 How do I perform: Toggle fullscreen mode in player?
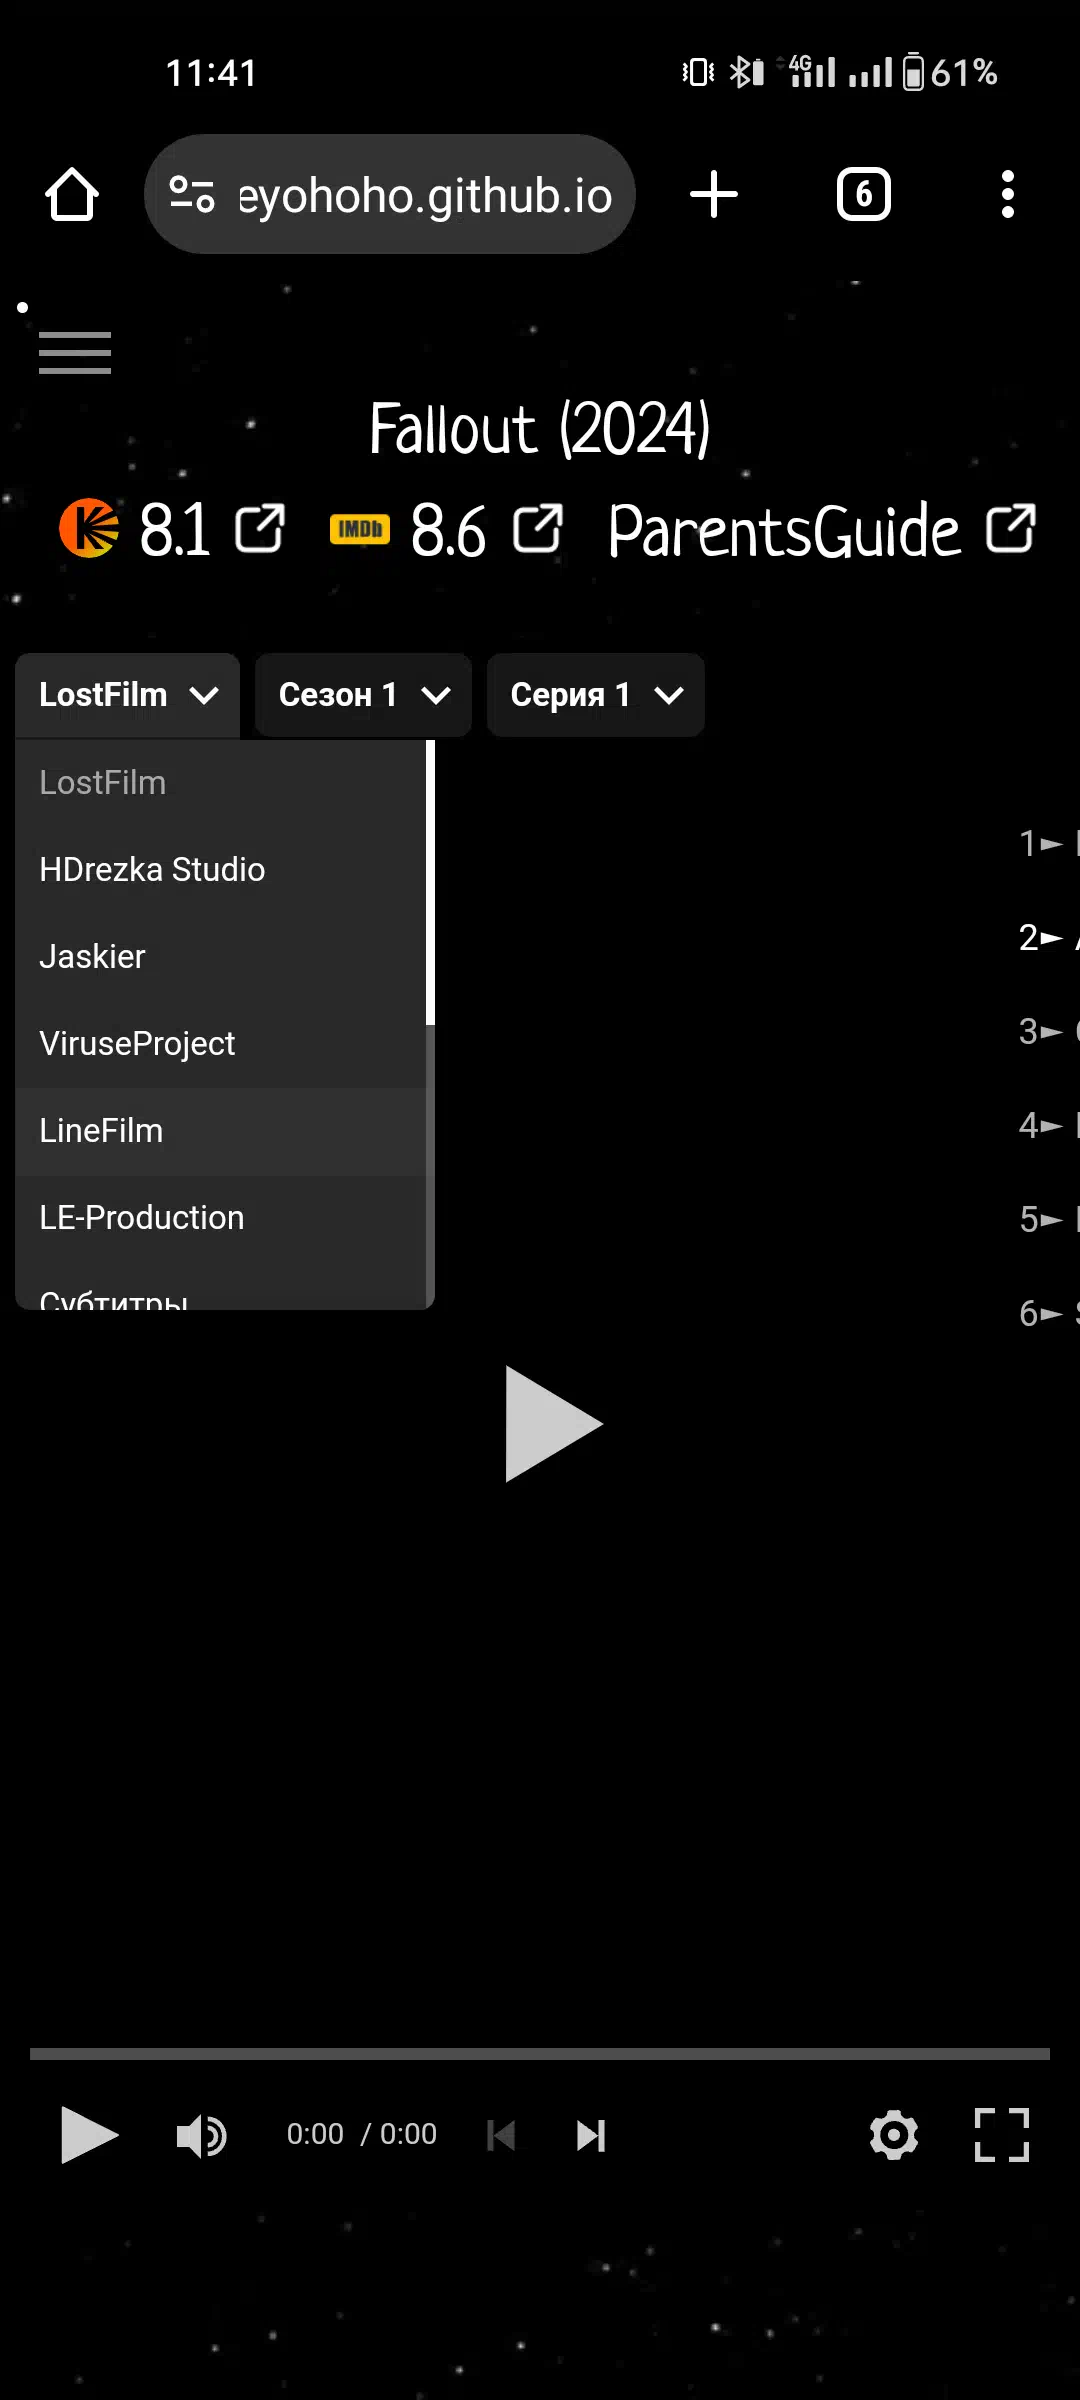[x=1002, y=2135]
